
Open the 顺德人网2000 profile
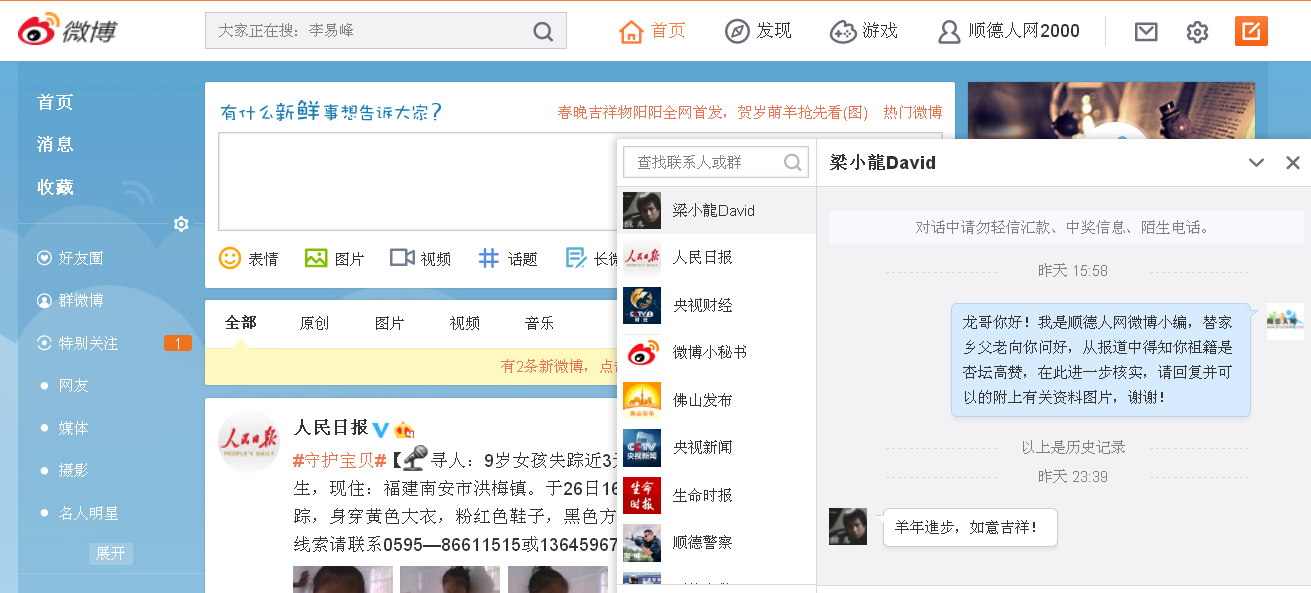pos(1009,31)
